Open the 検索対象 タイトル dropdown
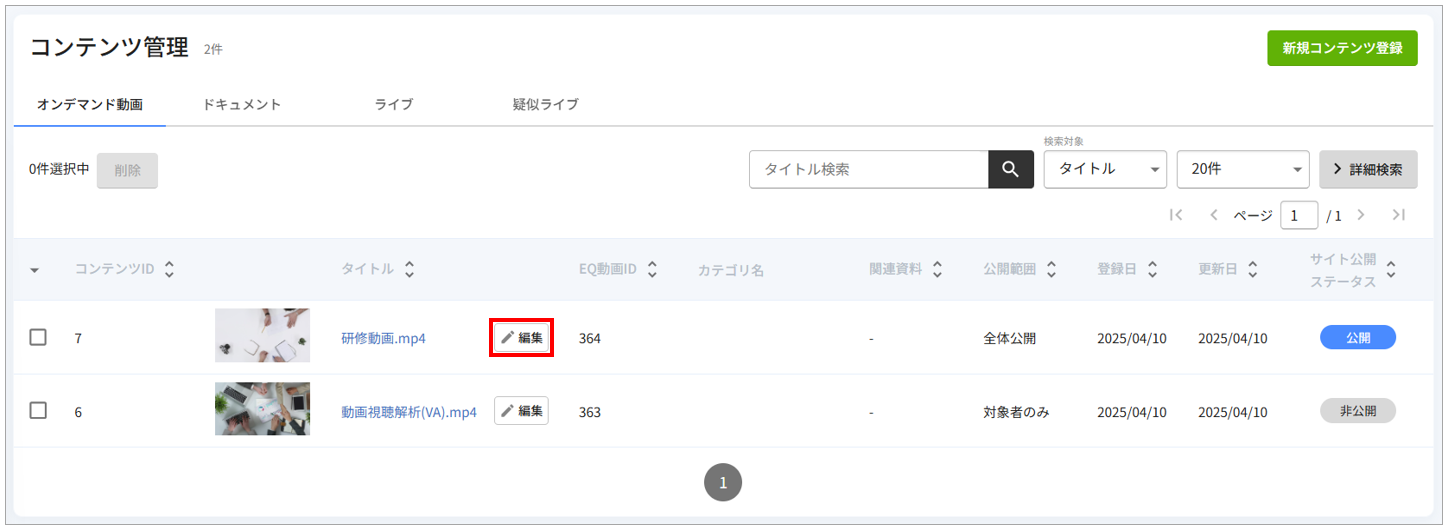The height and width of the screenshot is (528, 1447). 1105,169
